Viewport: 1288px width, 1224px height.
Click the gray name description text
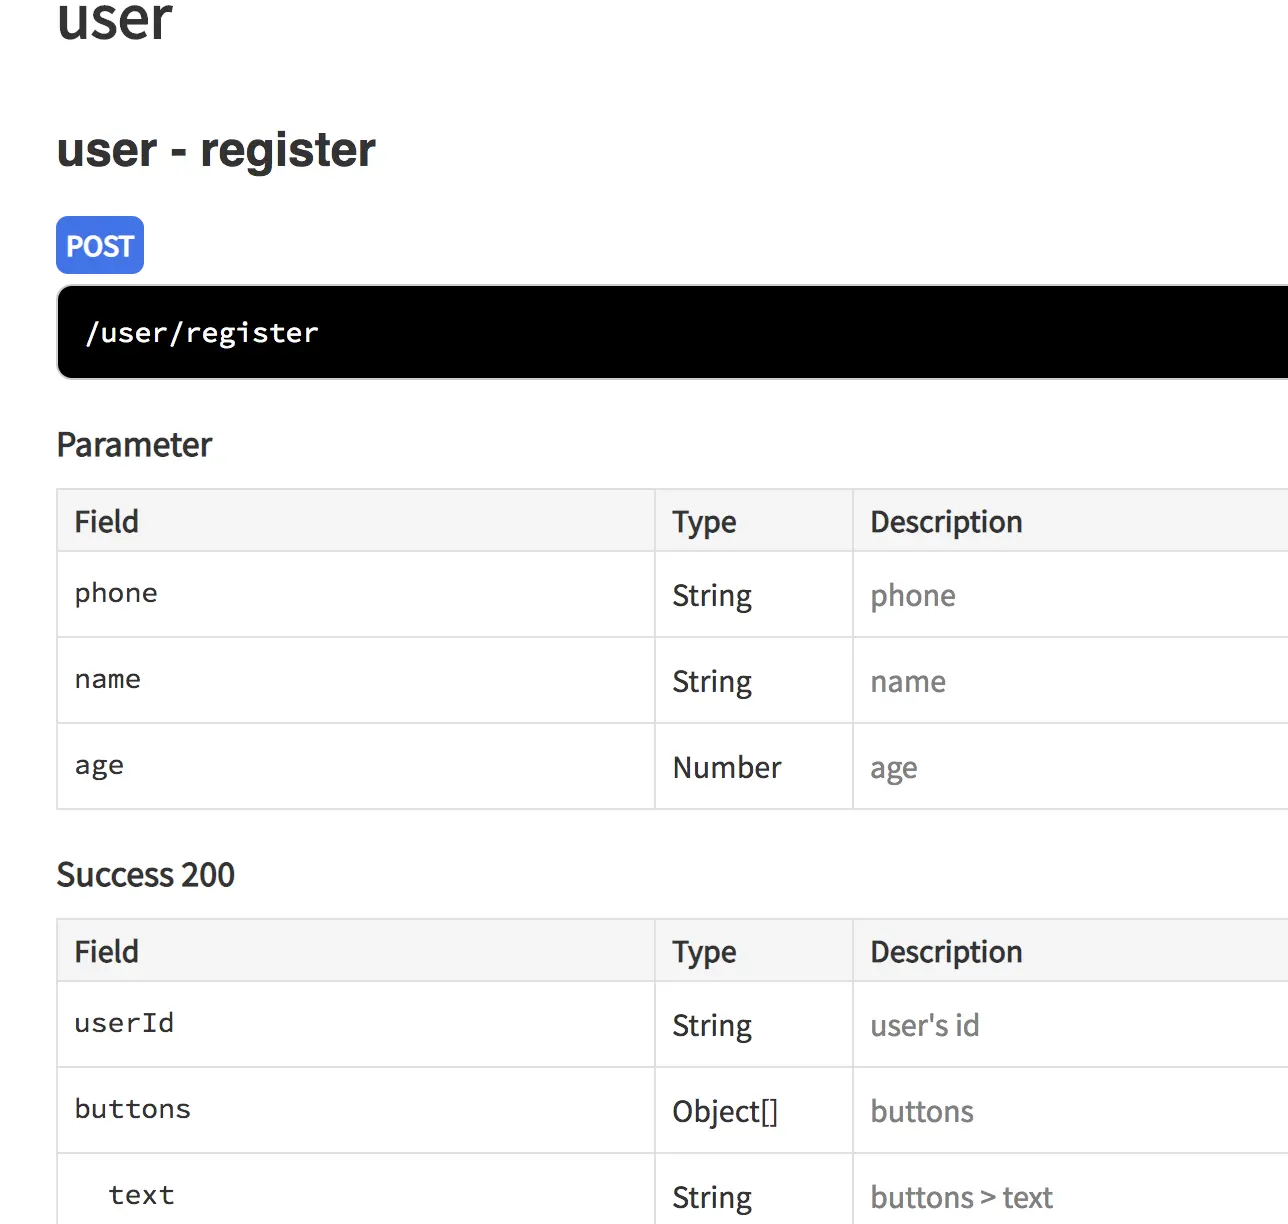pos(908,682)
